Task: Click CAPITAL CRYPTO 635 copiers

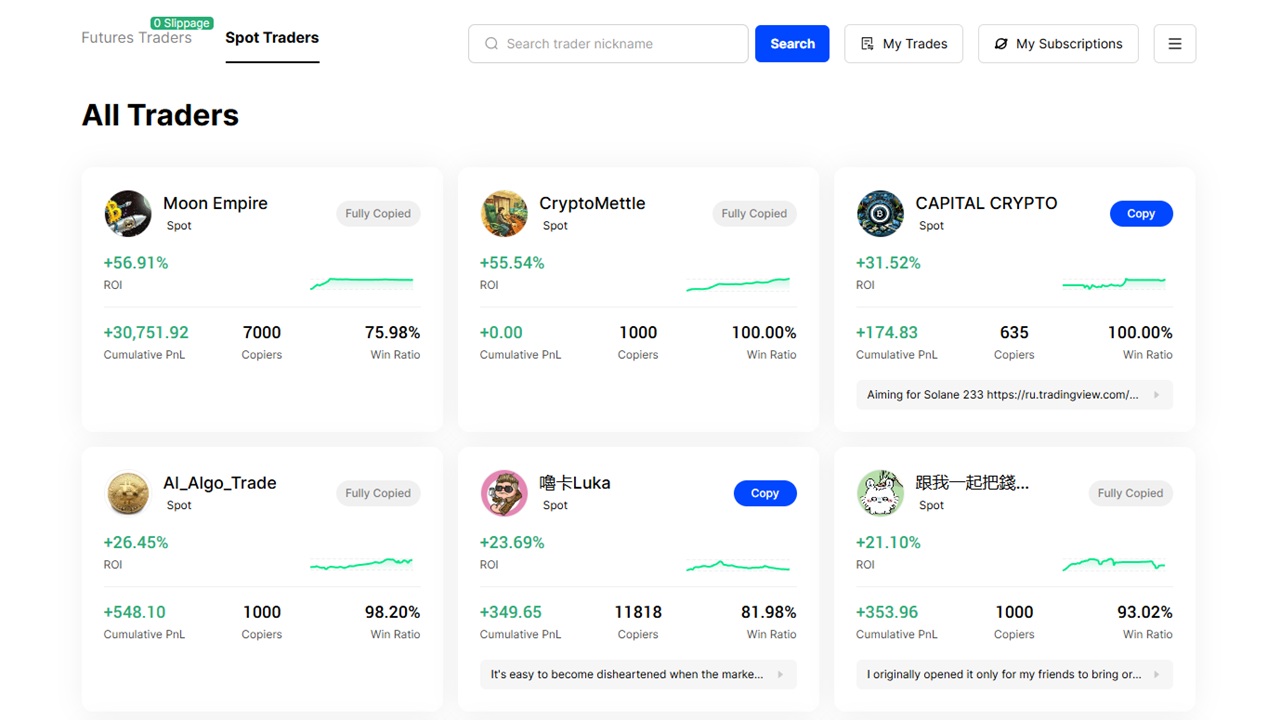Action: point(1014,333)
